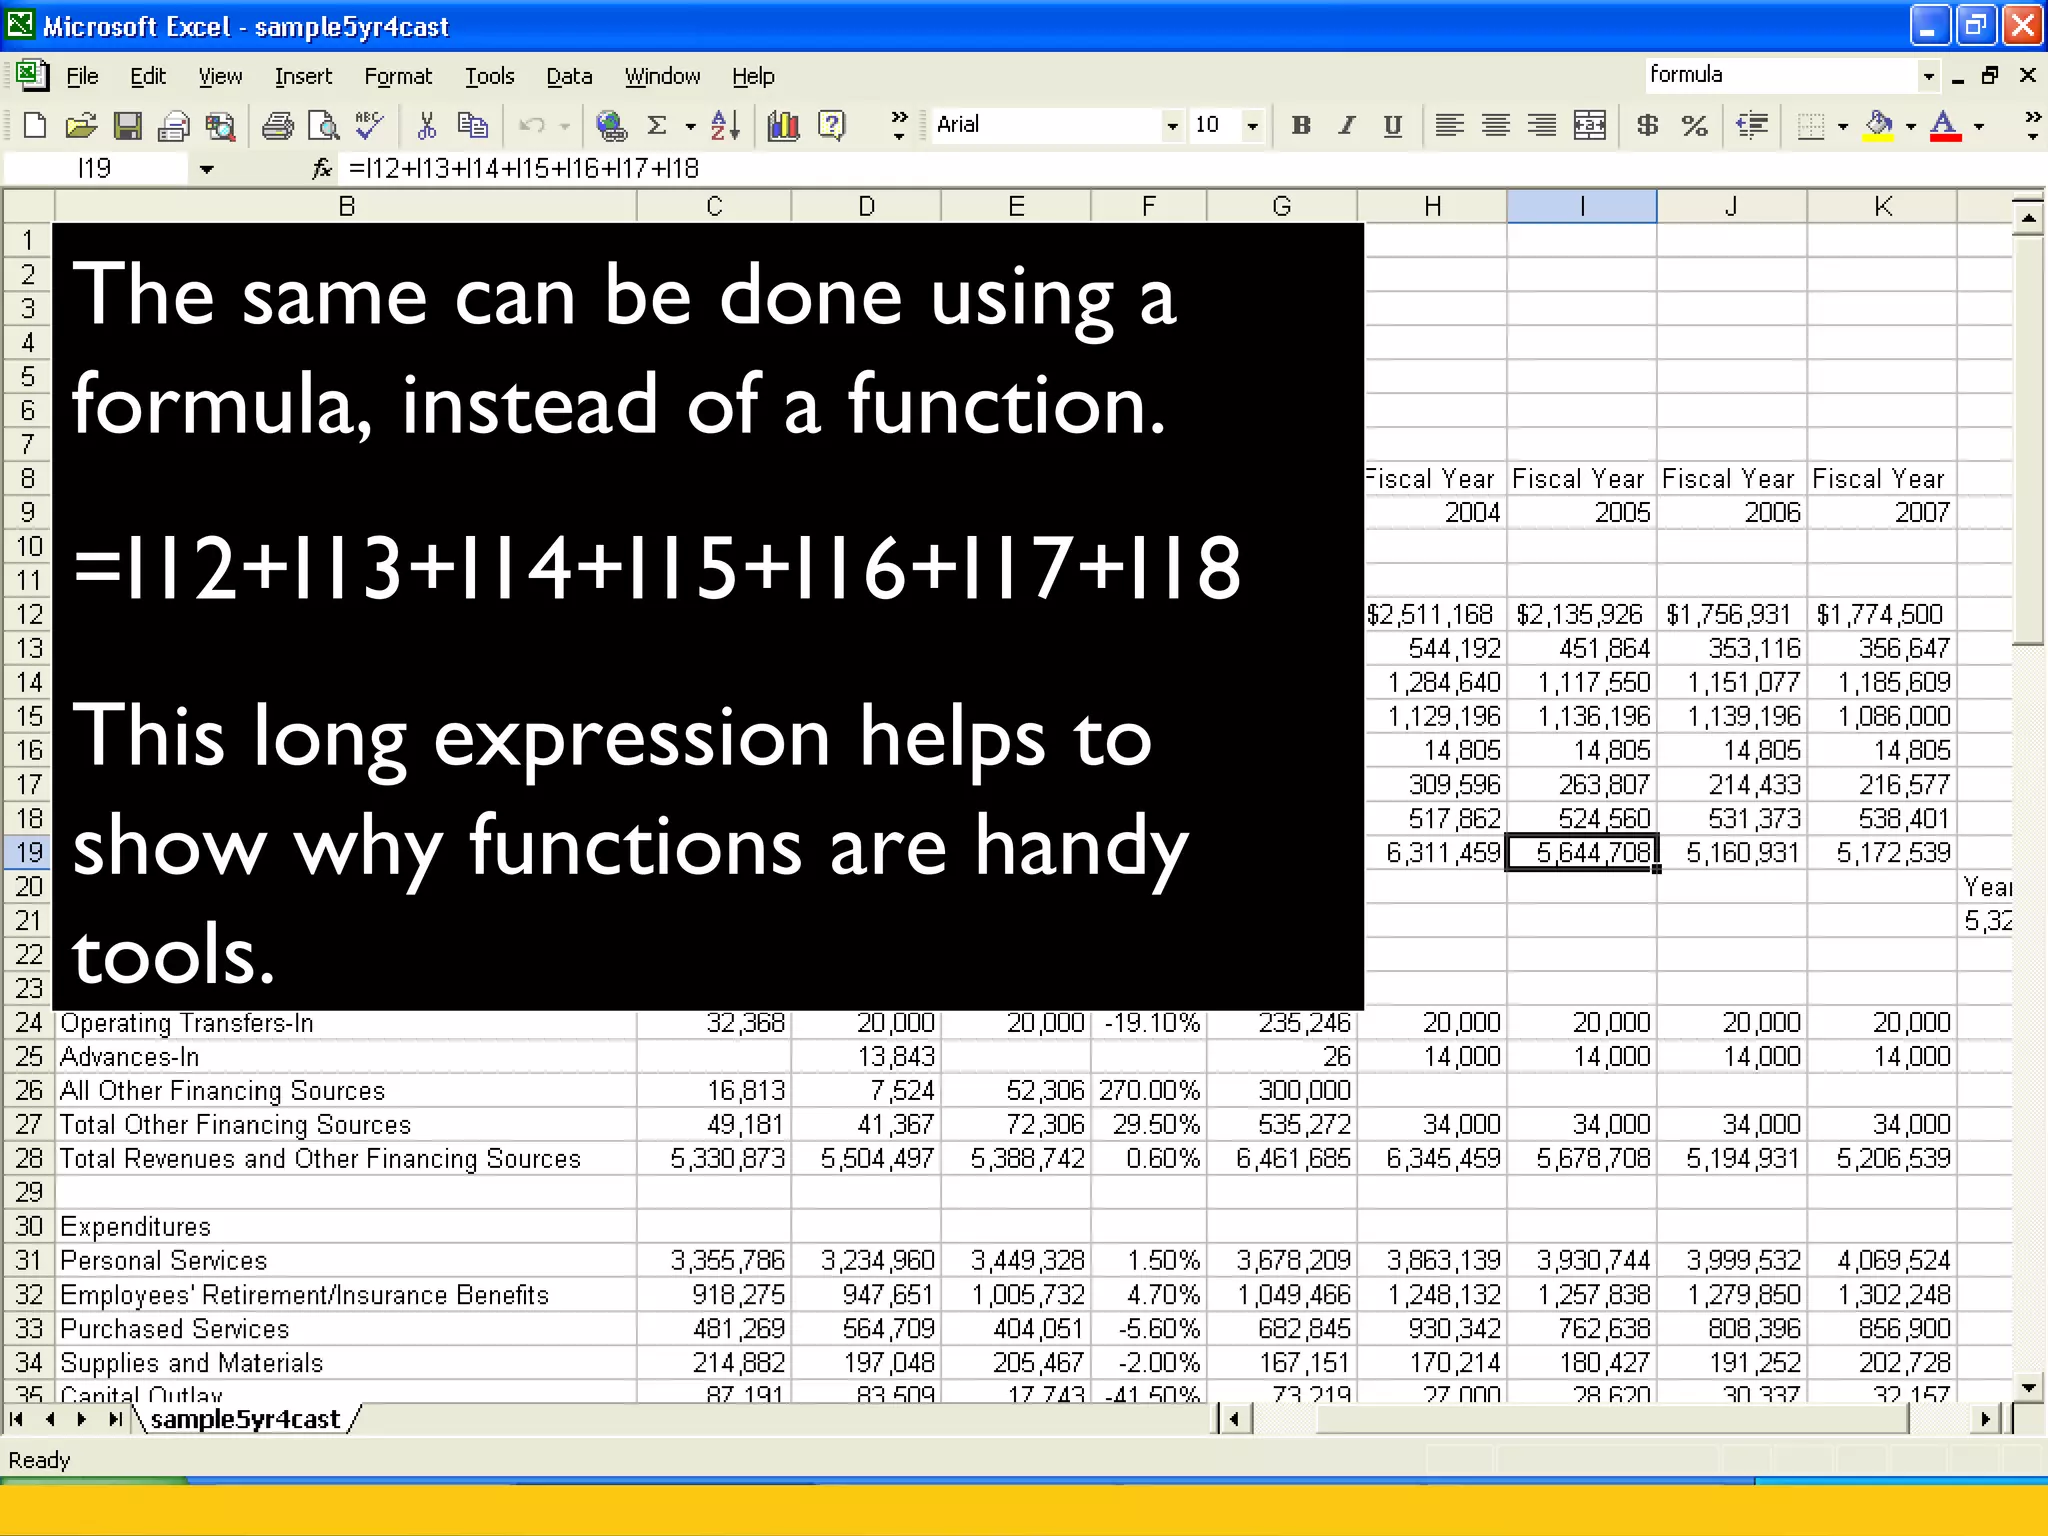Screen dimensions: 2048x1536
Task: Click cell I19 value 5,644,708
Action: coord(1582,852)
